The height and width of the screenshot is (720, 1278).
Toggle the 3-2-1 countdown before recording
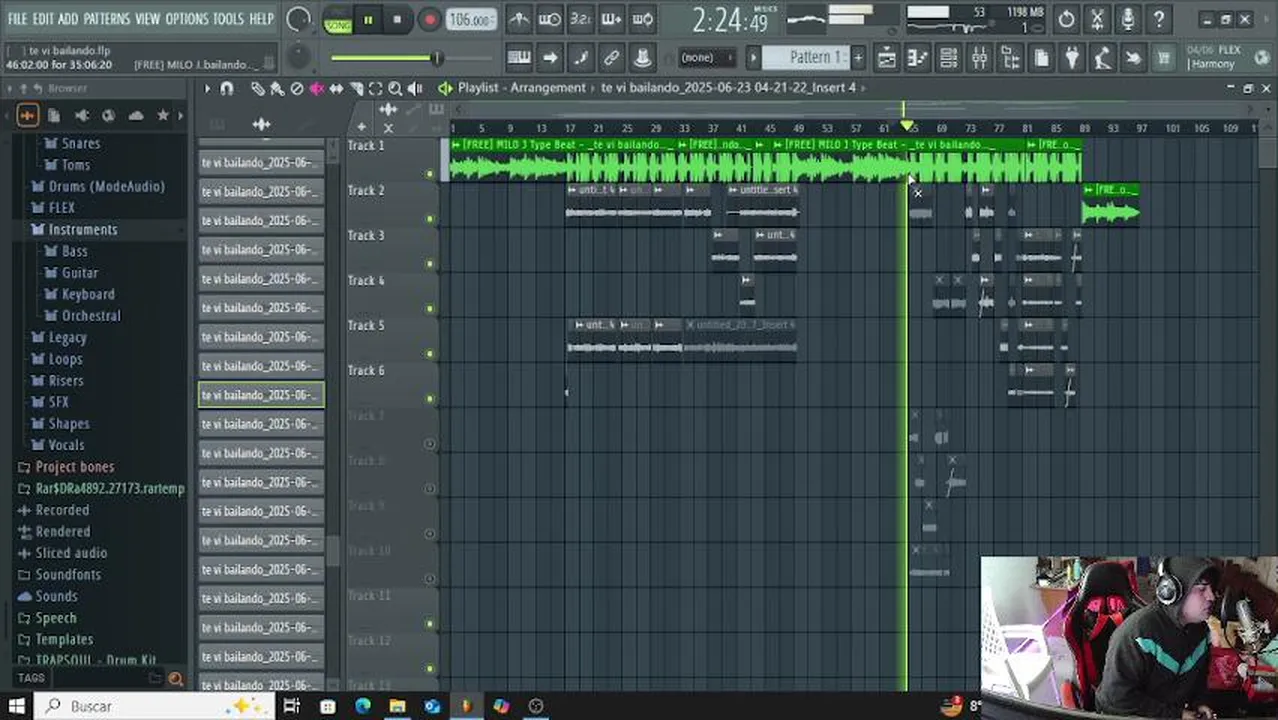(580, 19)
